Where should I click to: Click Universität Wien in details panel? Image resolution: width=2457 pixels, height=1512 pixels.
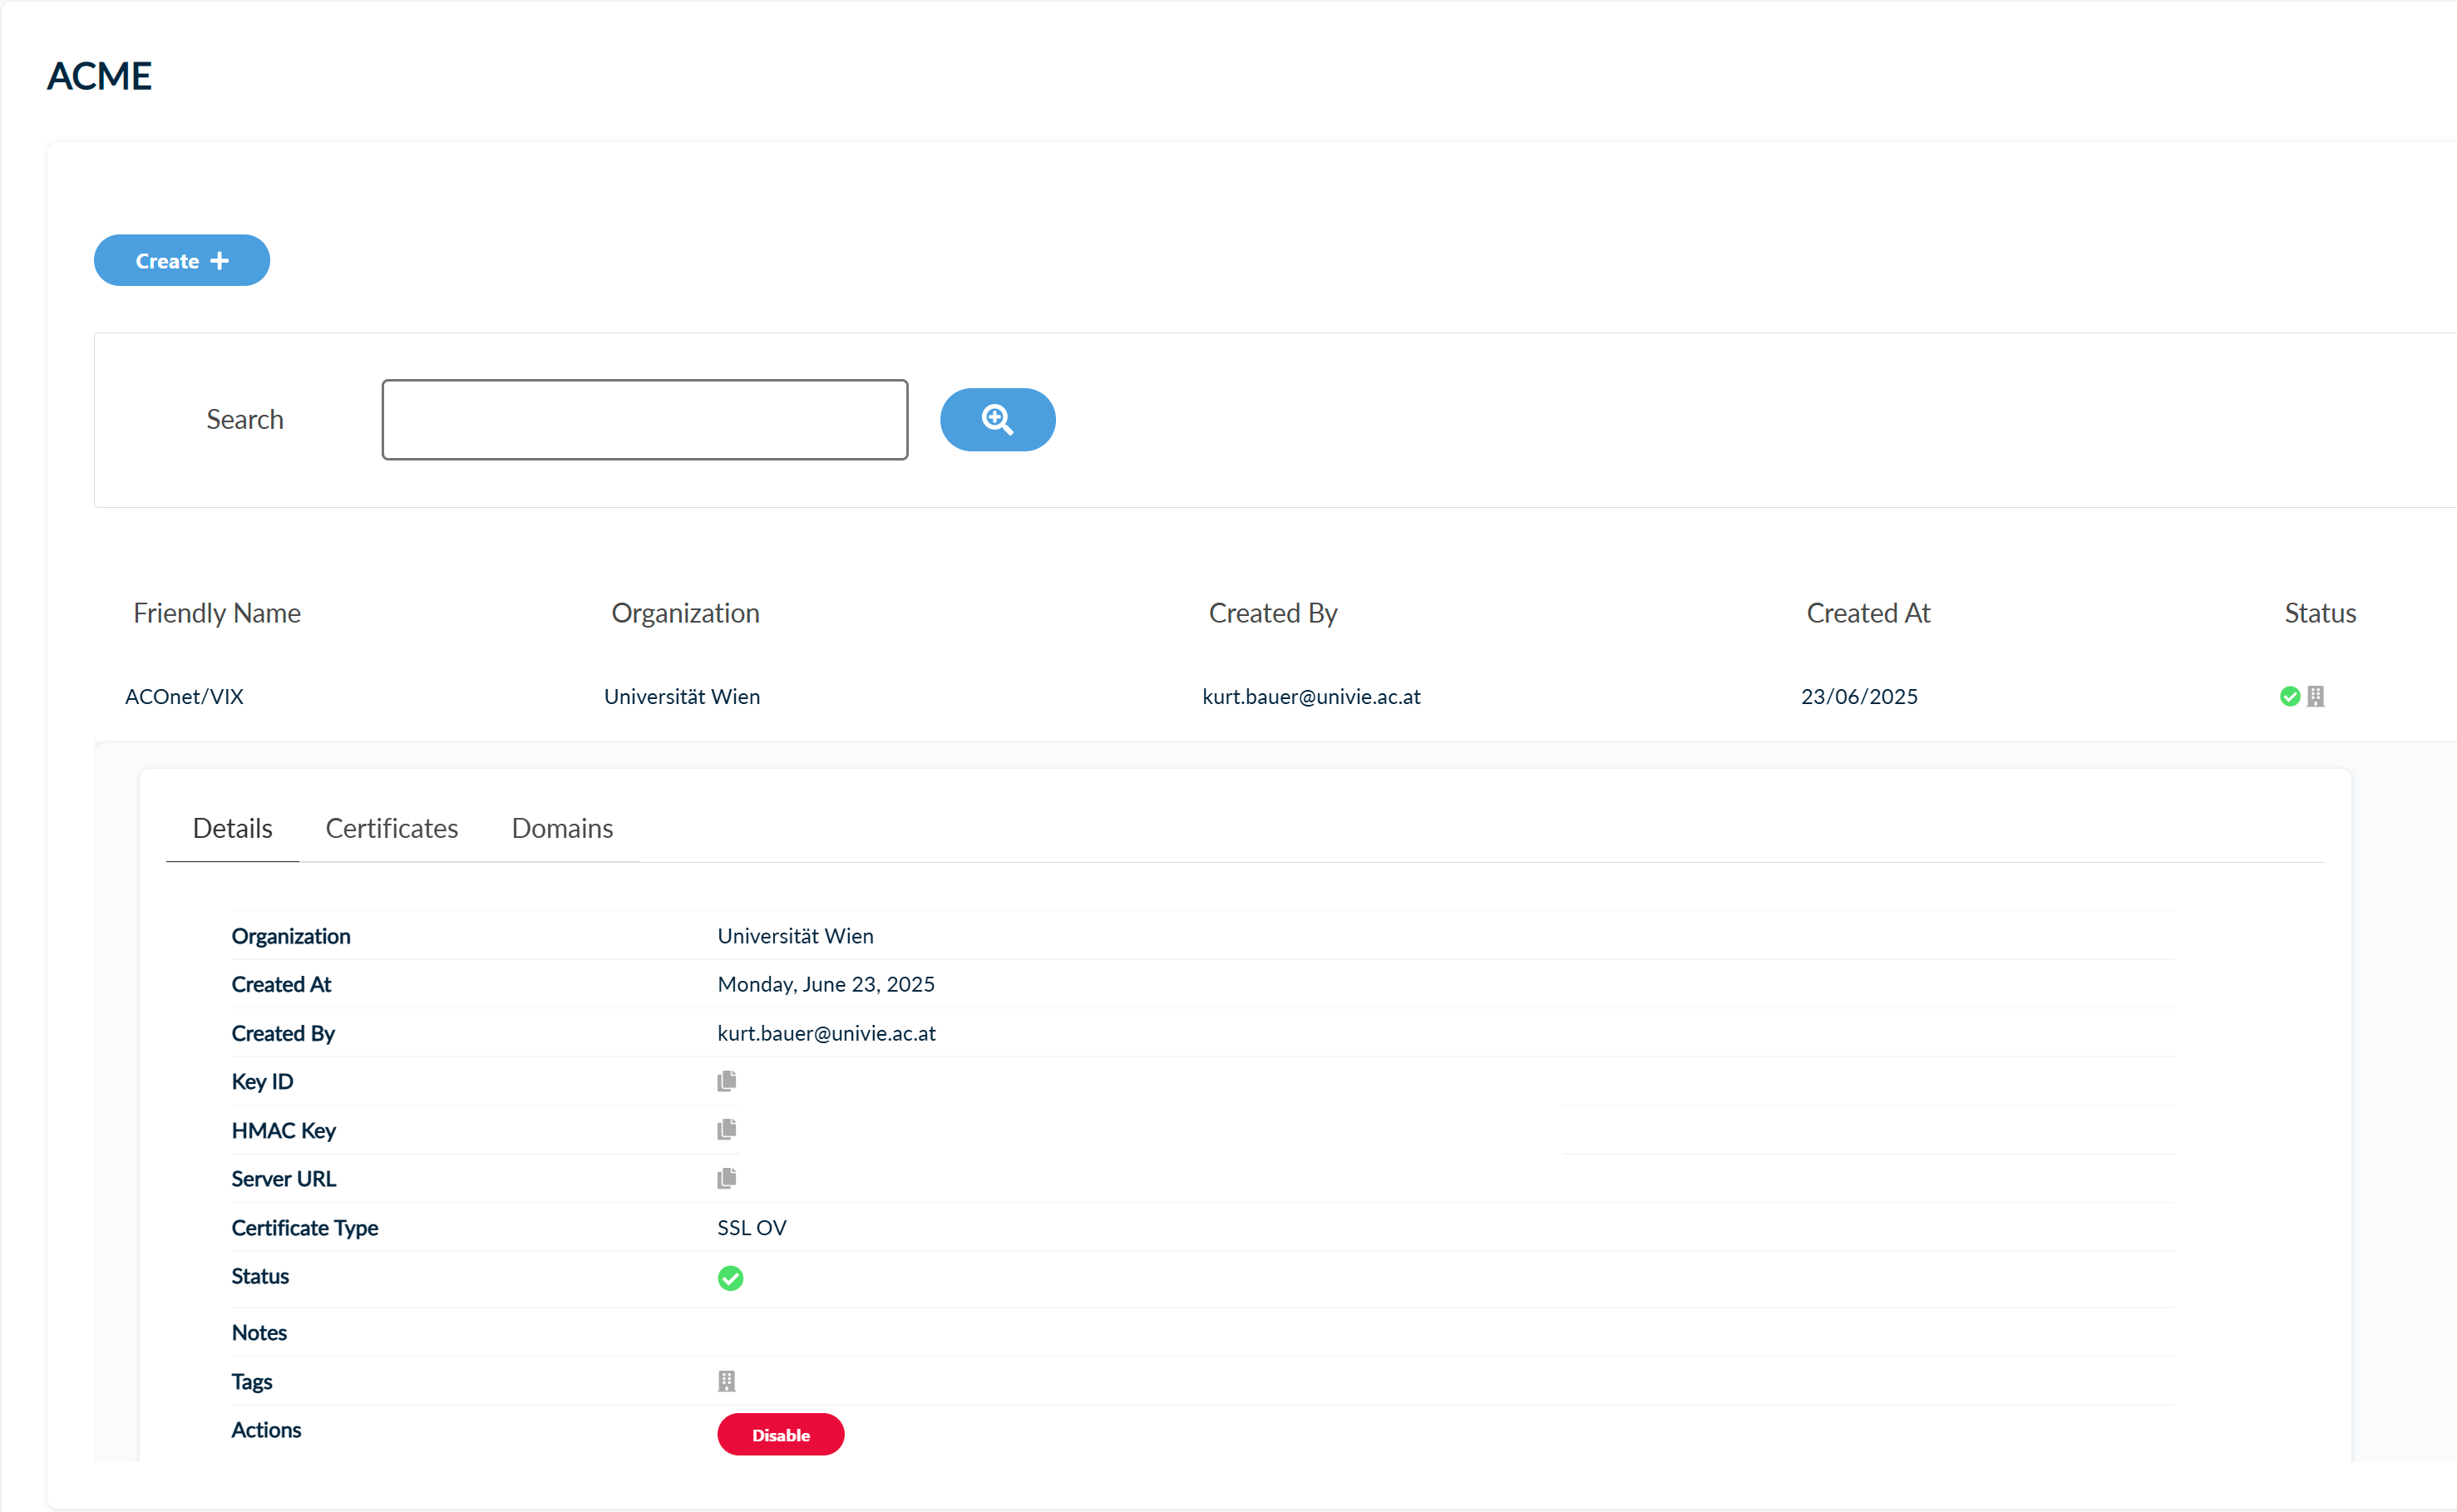(x=795, y=936)
